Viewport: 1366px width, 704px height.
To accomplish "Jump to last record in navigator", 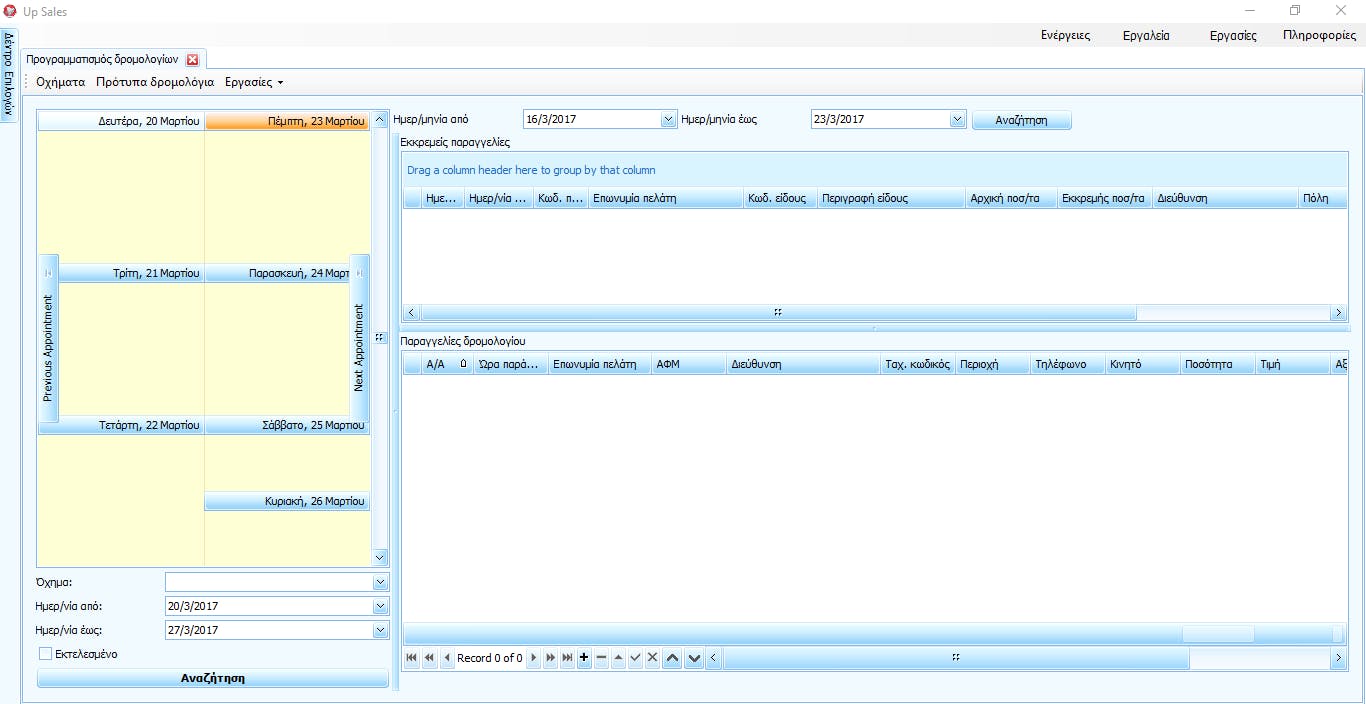I will [568, 658].
